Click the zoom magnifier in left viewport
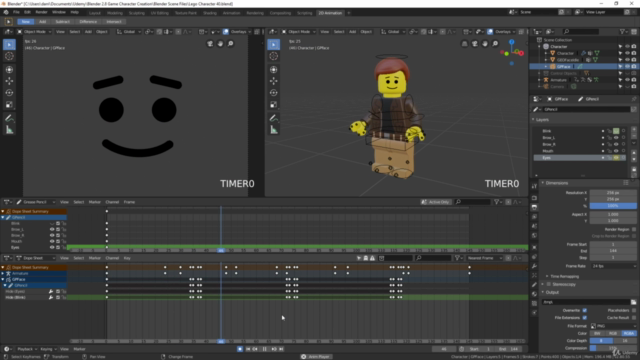640x360 pixels. pos(231,44)
